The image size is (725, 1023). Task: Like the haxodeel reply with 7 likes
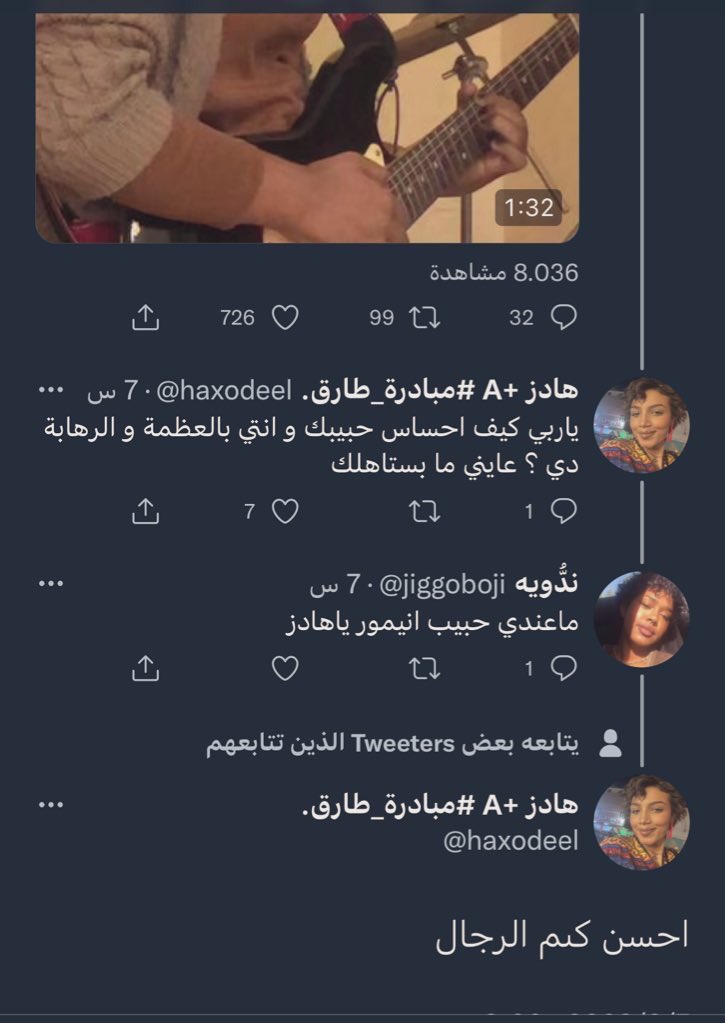(285, 512)
